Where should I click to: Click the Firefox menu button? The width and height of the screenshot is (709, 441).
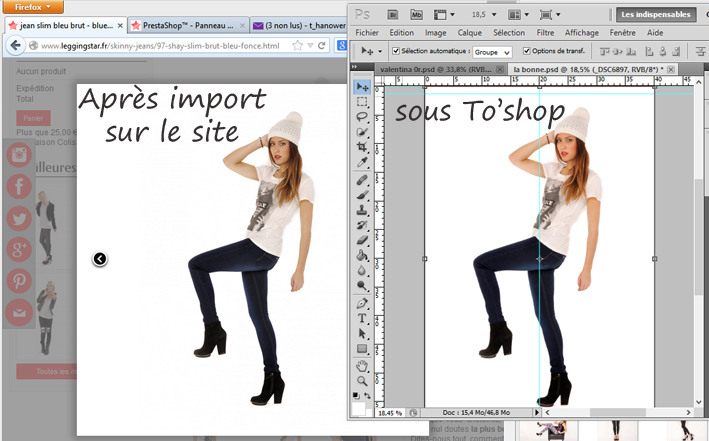pos(33,7)
